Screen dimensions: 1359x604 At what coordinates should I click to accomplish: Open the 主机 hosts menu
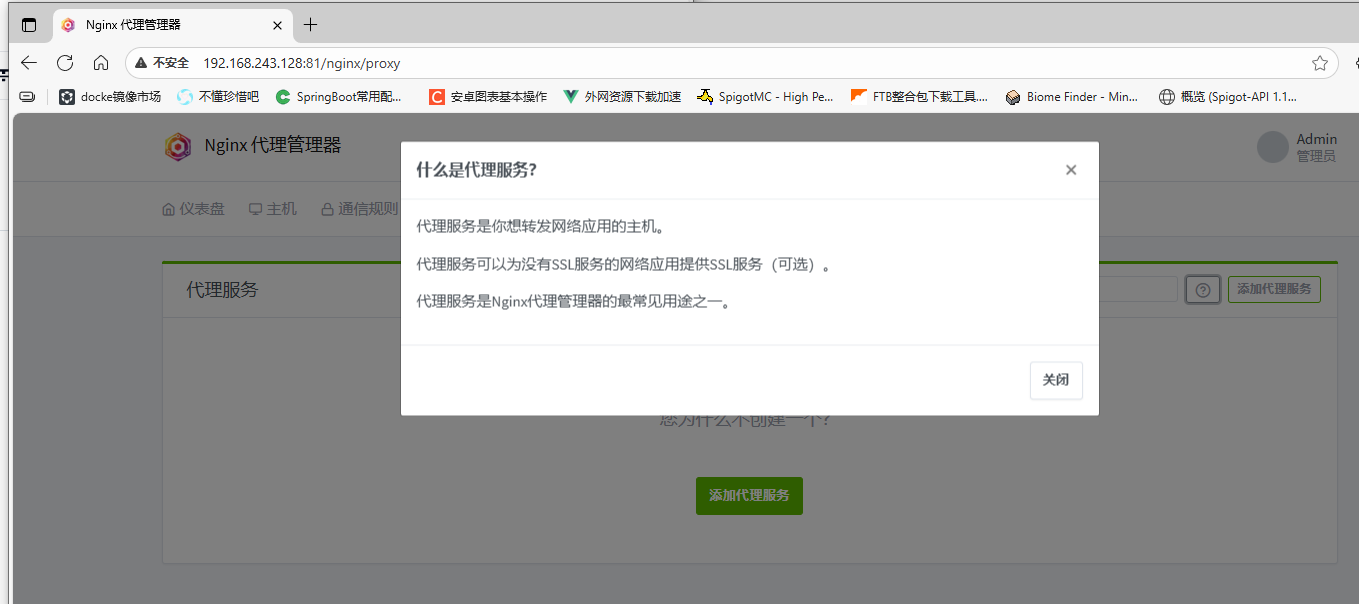[x=273, y=209]
